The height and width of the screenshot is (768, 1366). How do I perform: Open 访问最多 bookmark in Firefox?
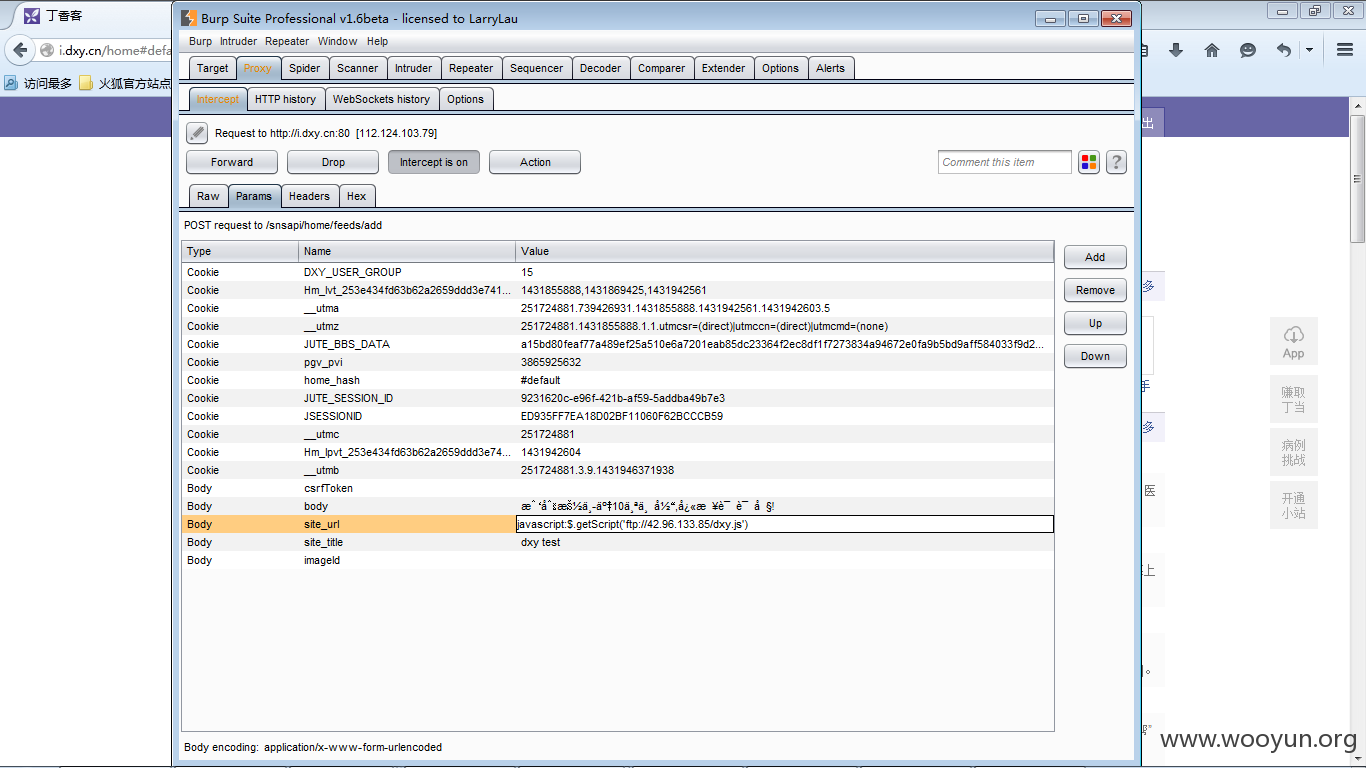pos(38,84)
